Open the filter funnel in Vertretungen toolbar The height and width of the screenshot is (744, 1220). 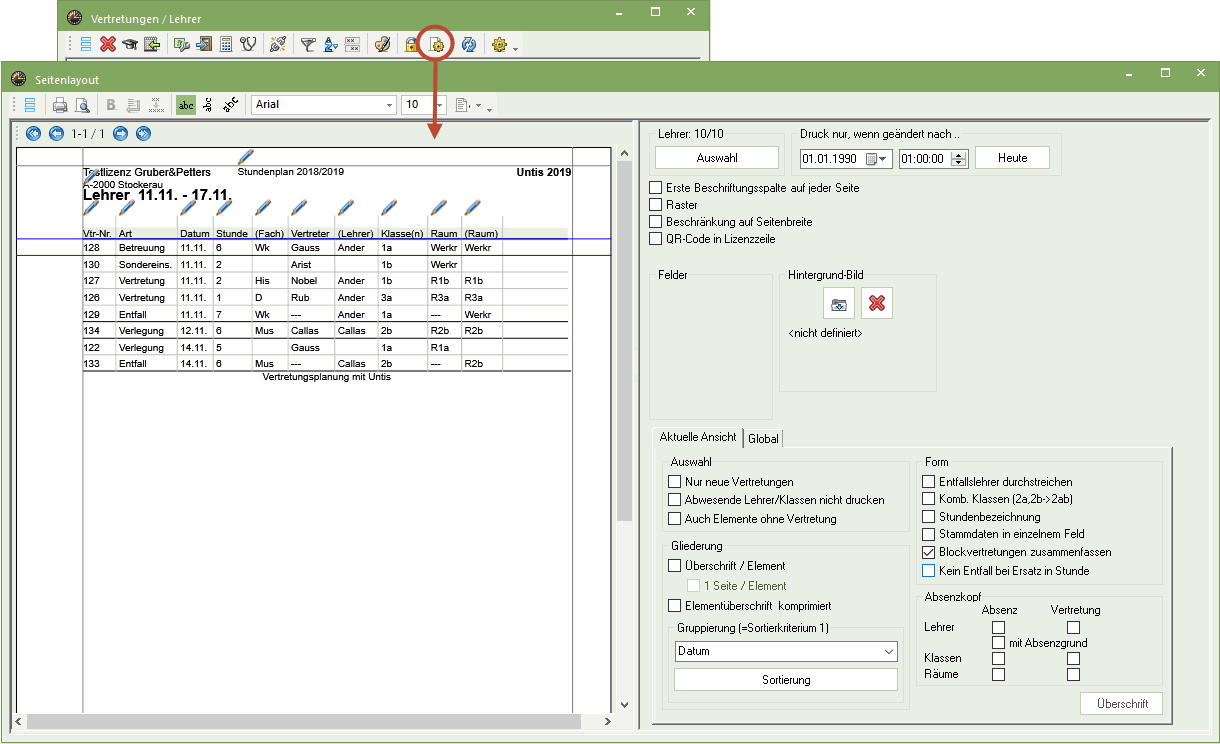pyautogui.click(x=308, y=44)
